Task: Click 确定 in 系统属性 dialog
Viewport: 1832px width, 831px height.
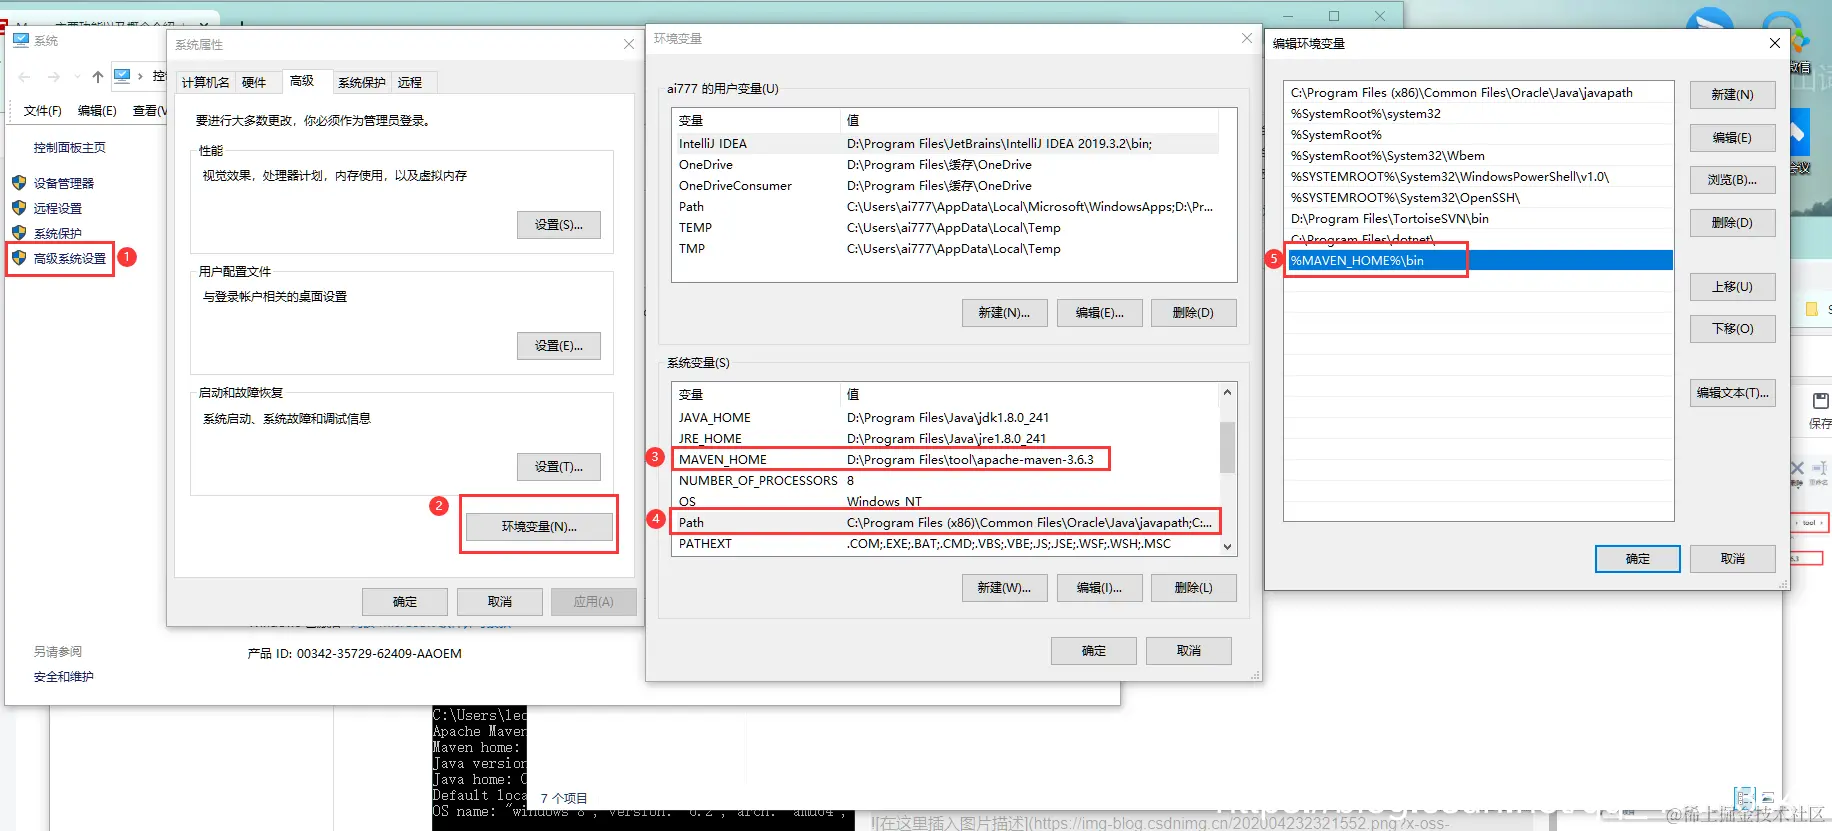Action: click(405, 602)
